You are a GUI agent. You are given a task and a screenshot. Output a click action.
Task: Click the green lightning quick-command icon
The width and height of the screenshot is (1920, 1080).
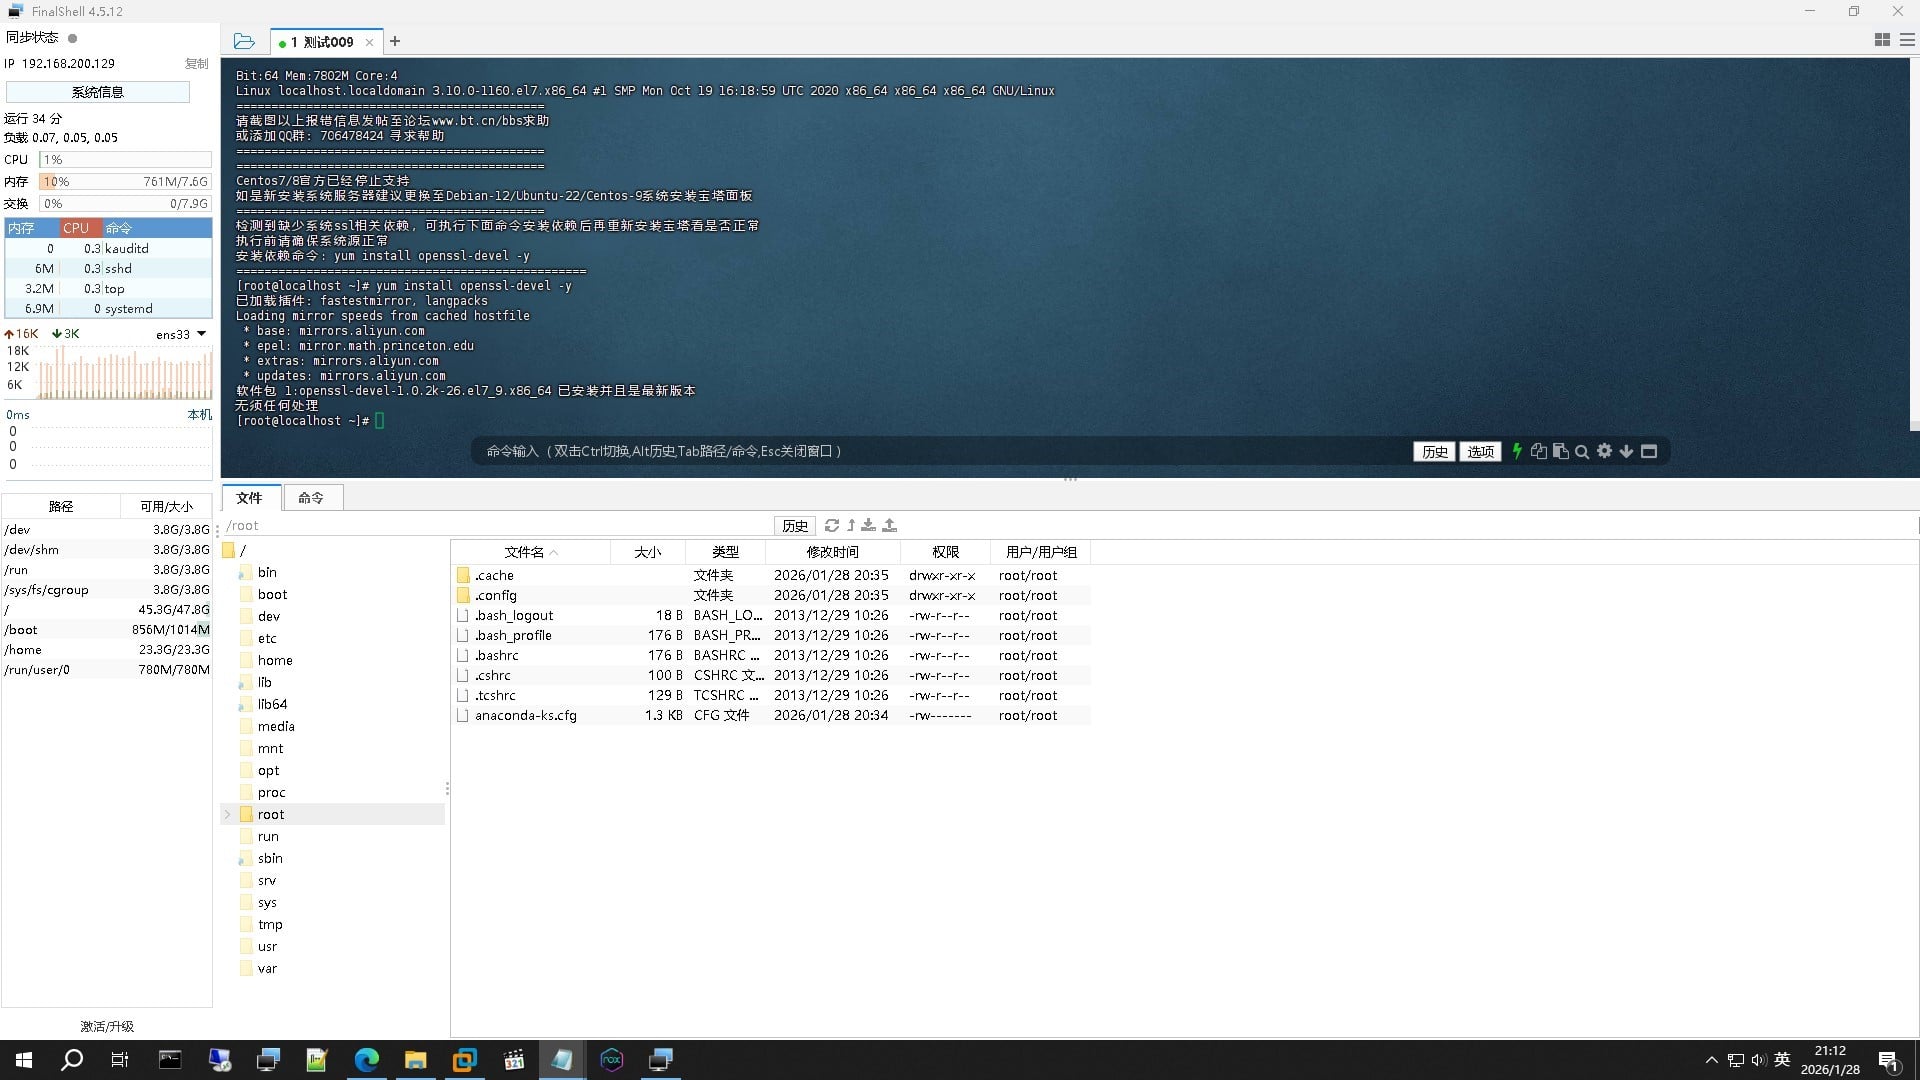(x=1517, y=451)
